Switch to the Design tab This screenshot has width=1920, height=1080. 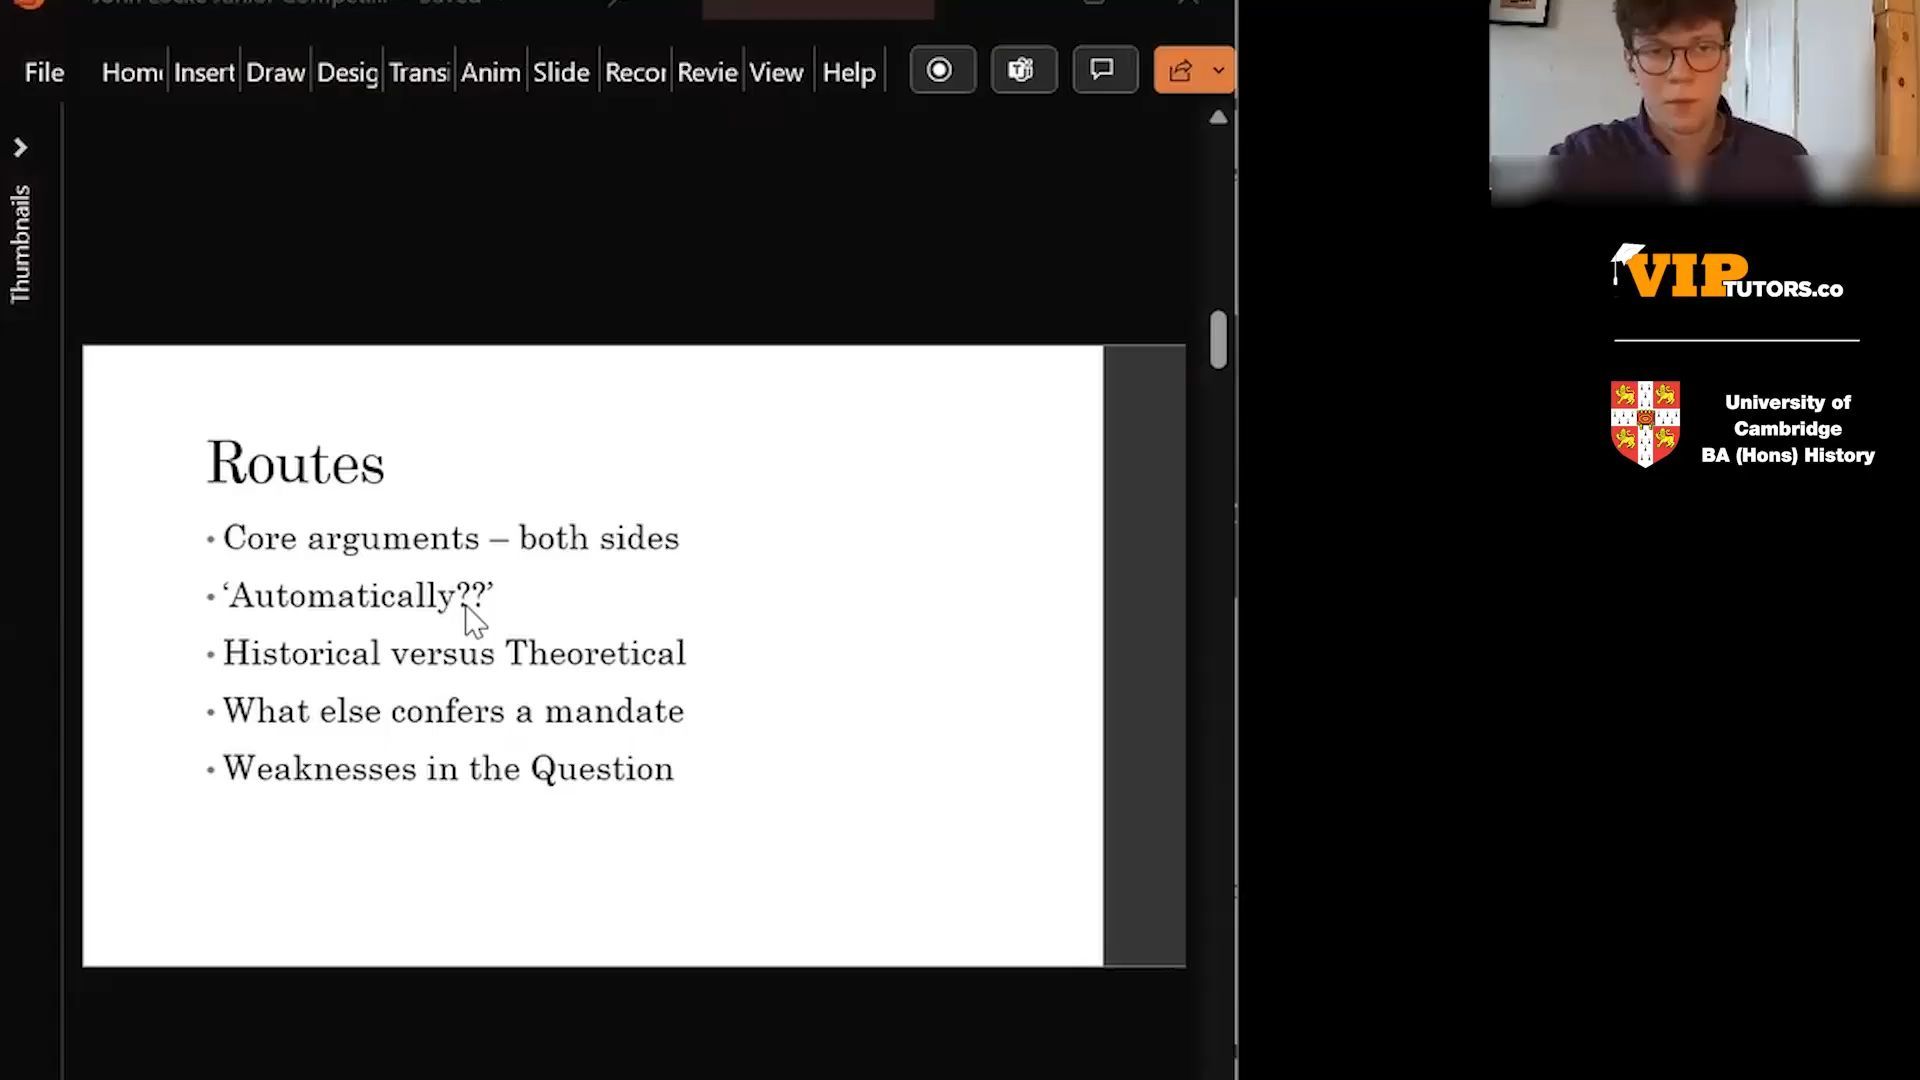(x=347, y=72)
